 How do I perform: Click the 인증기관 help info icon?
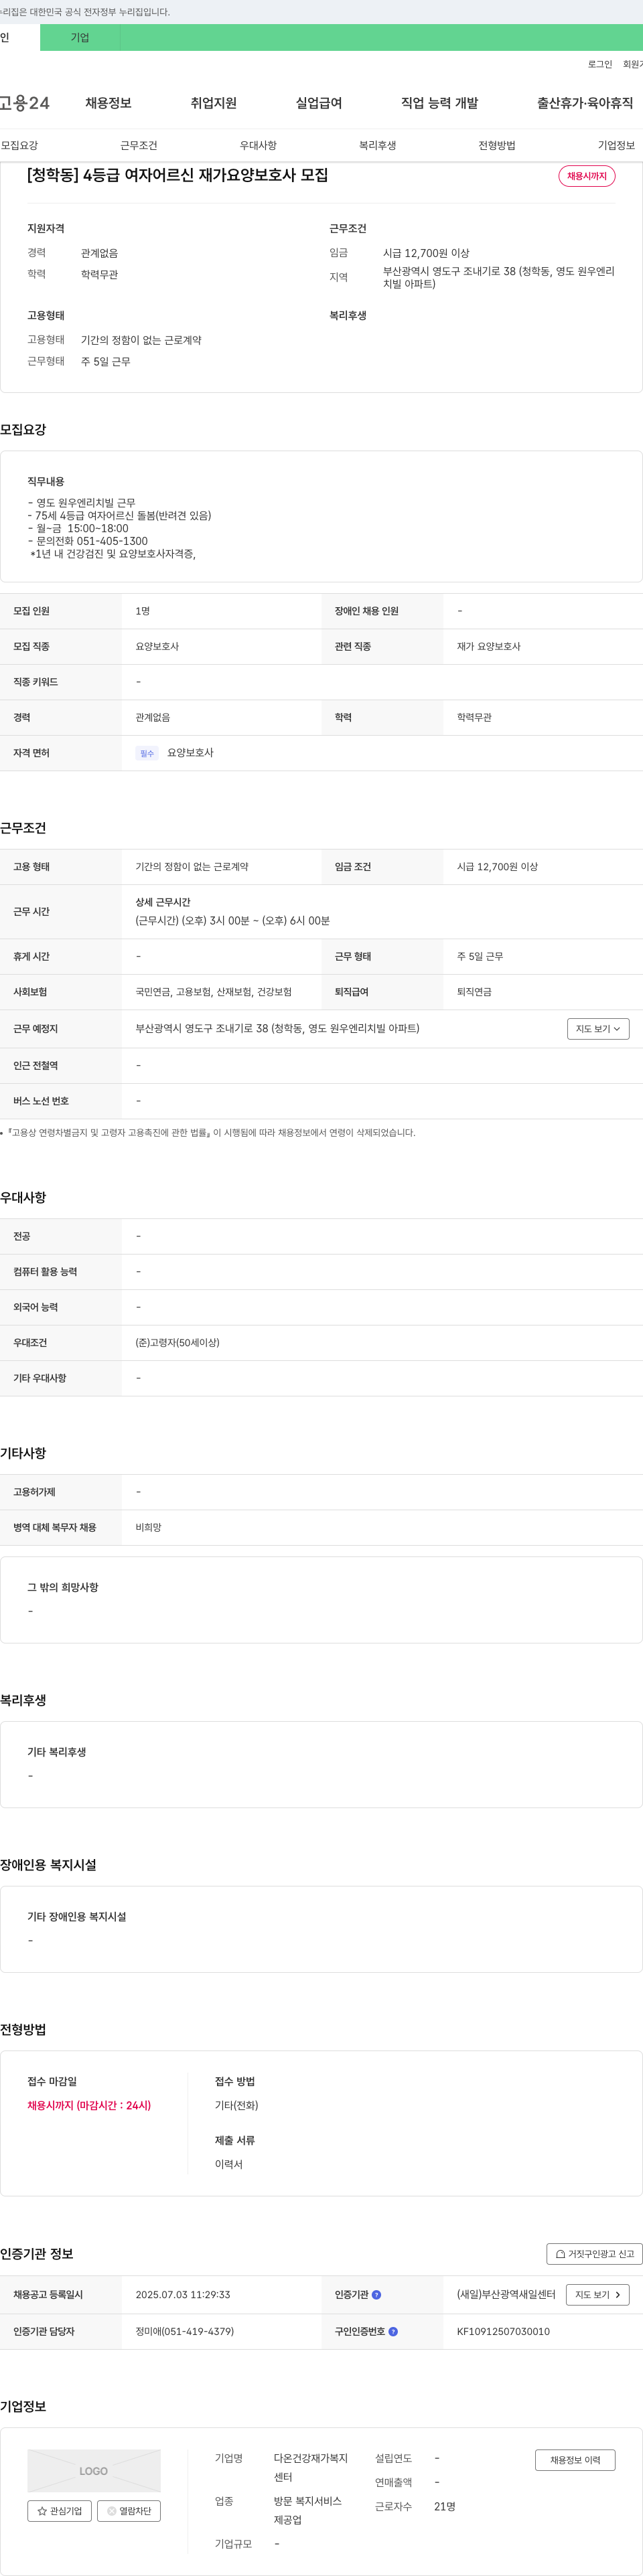pyautogui.click(x=376, y=2295)
